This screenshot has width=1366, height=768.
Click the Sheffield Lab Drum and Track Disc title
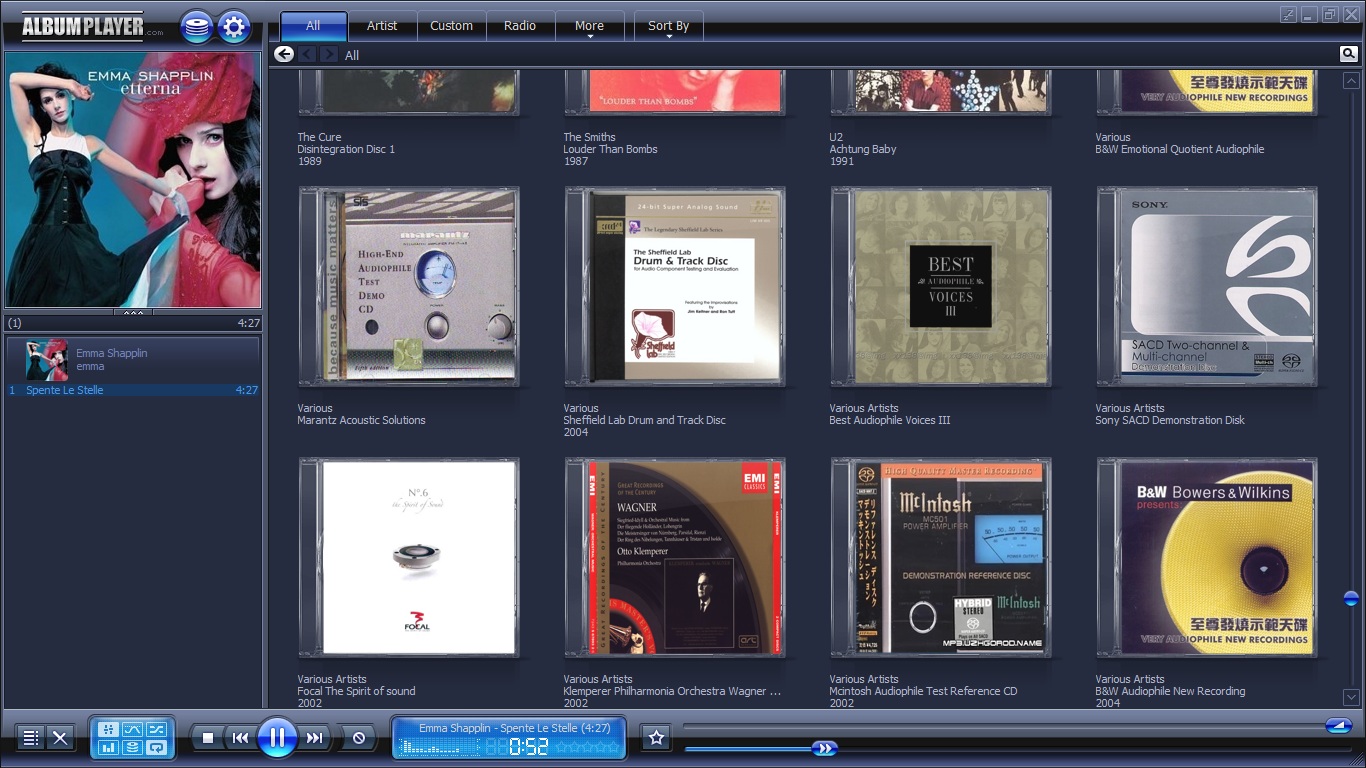click(644, 420)
